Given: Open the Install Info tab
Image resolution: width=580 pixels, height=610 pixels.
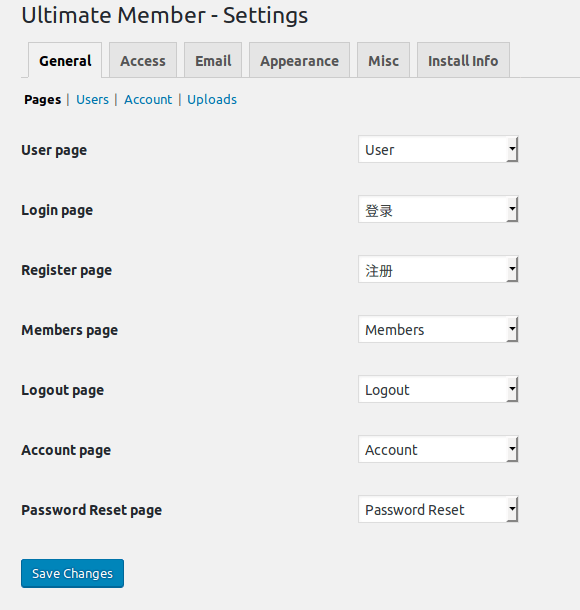Looking at the screenshot, I should point(463,60).
